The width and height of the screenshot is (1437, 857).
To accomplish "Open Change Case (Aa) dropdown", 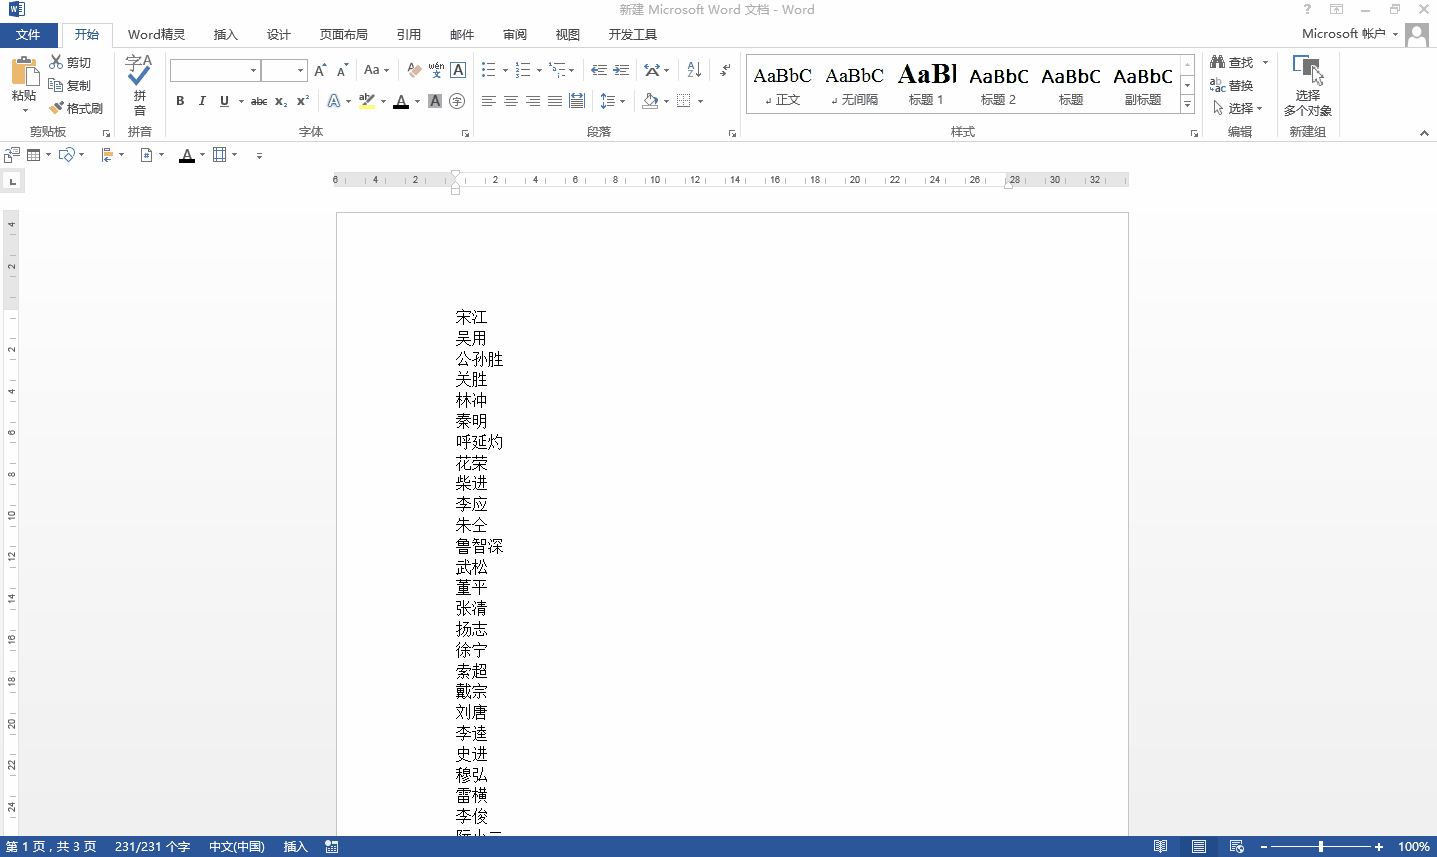I will [376, 70].
